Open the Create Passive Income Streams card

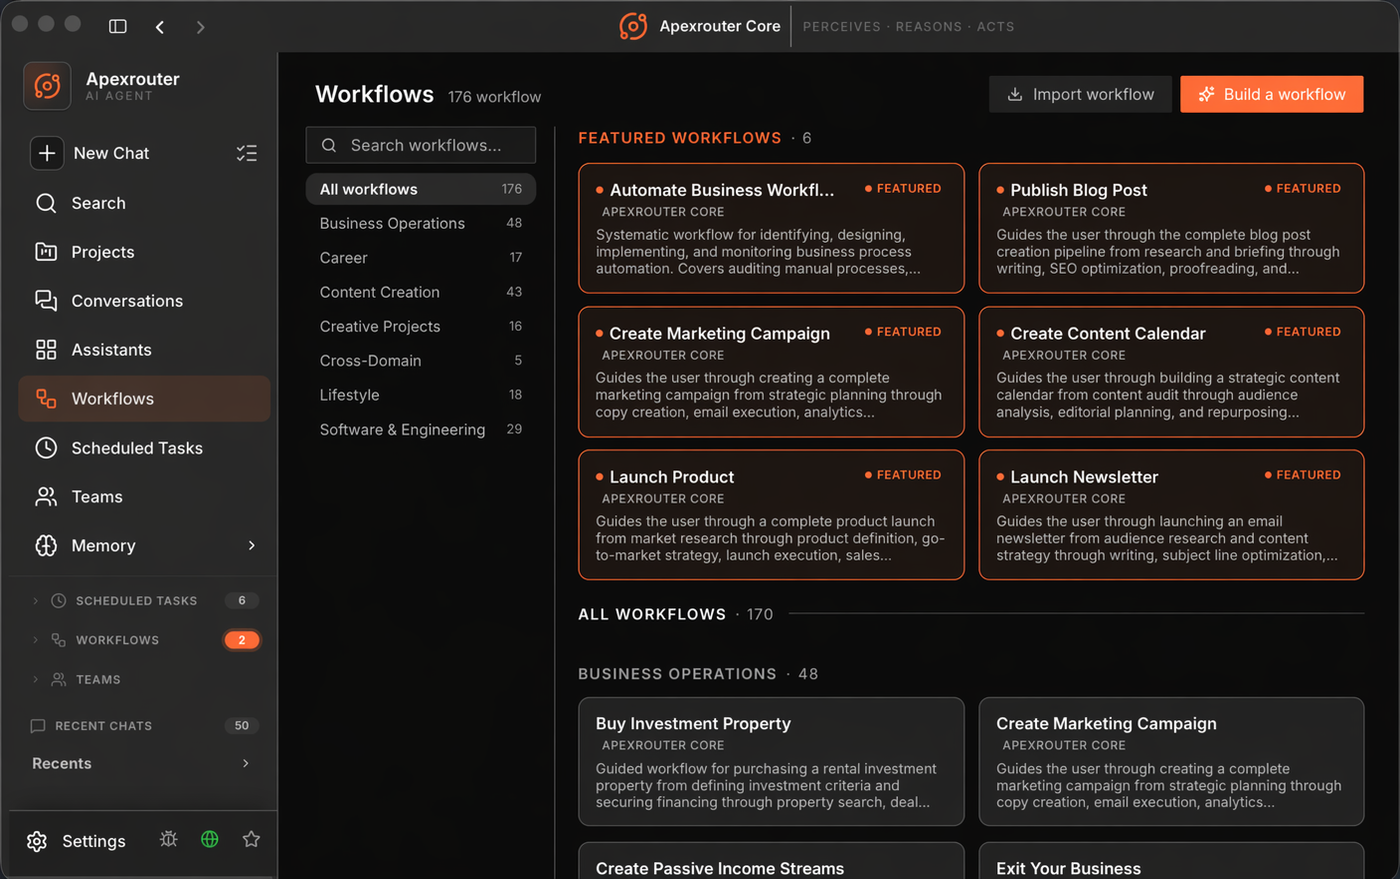[771, 861]
